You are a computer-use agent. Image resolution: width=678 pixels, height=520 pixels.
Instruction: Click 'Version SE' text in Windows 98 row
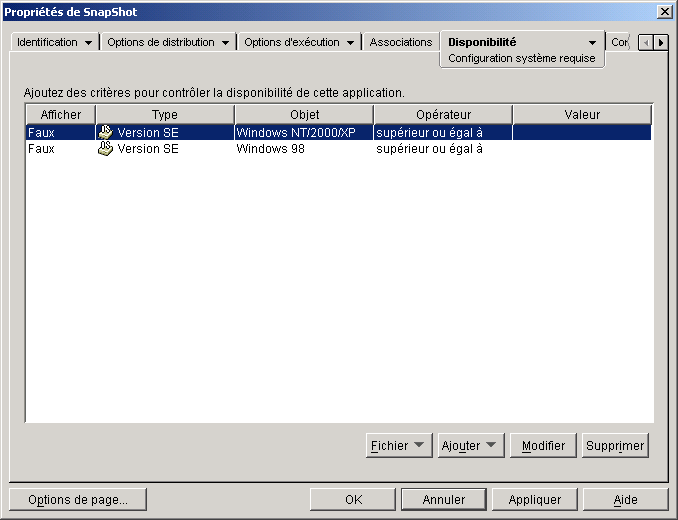[x=148, y=149]
